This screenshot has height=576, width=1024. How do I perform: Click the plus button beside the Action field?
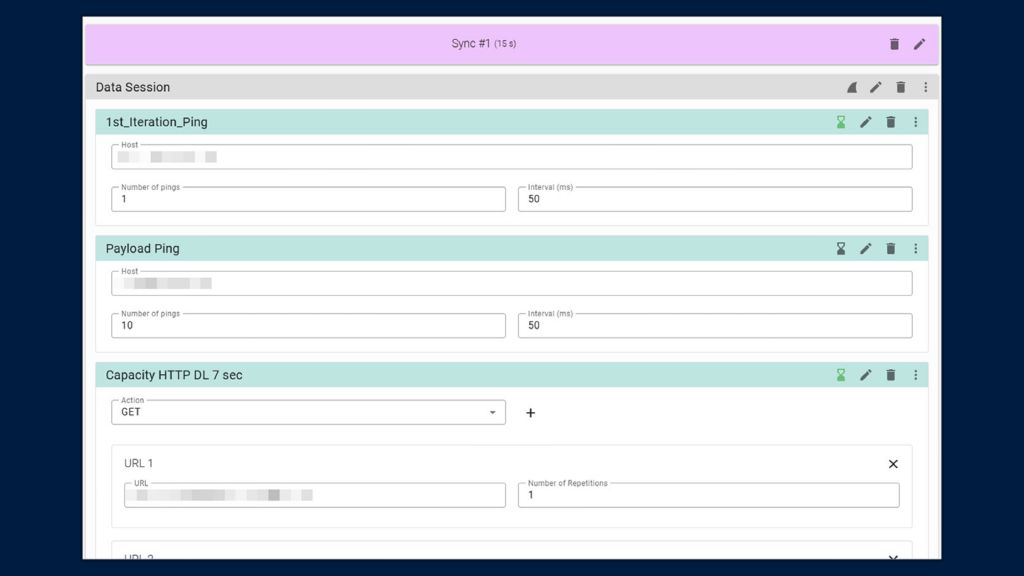coord(530,412)
